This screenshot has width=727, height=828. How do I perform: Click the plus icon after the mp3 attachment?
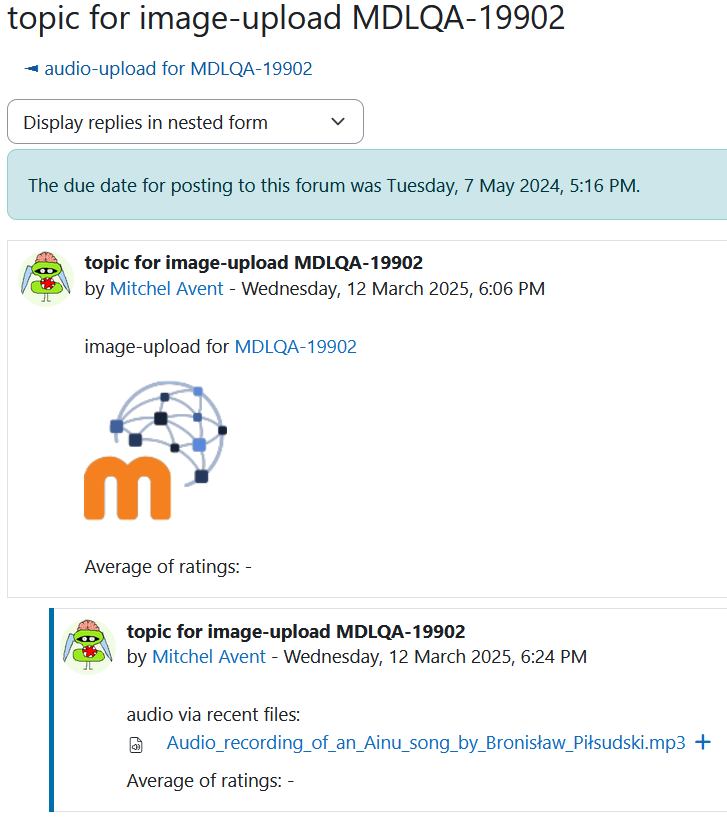pos(703,742)
